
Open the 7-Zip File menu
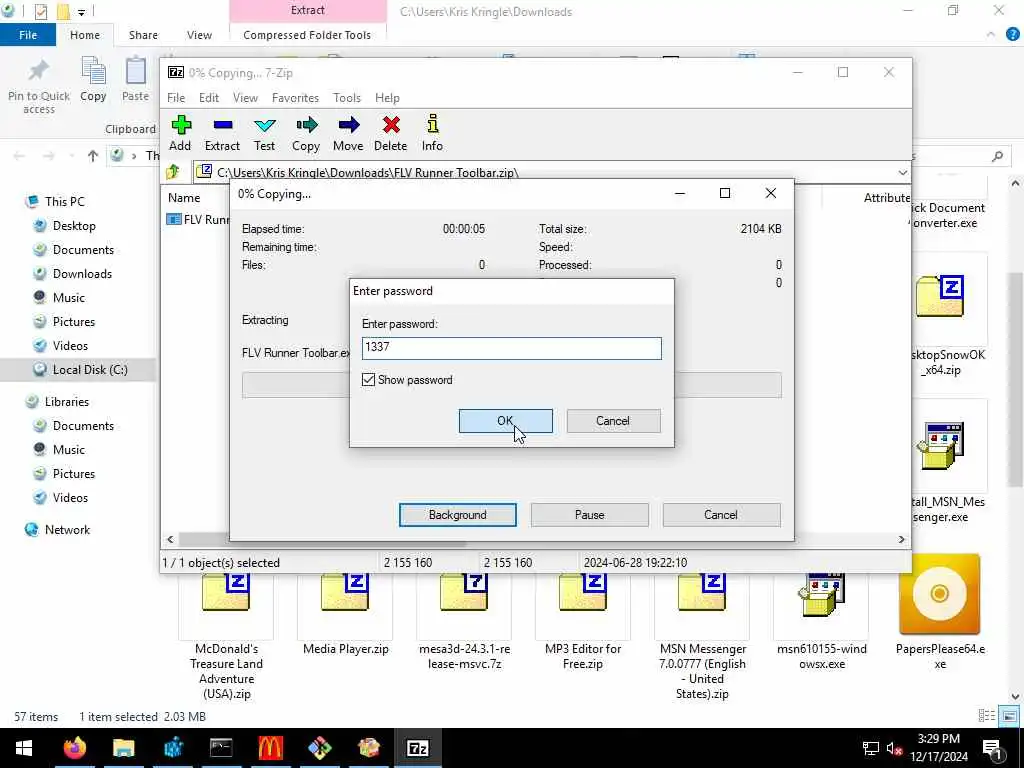[x=176, y=98]
